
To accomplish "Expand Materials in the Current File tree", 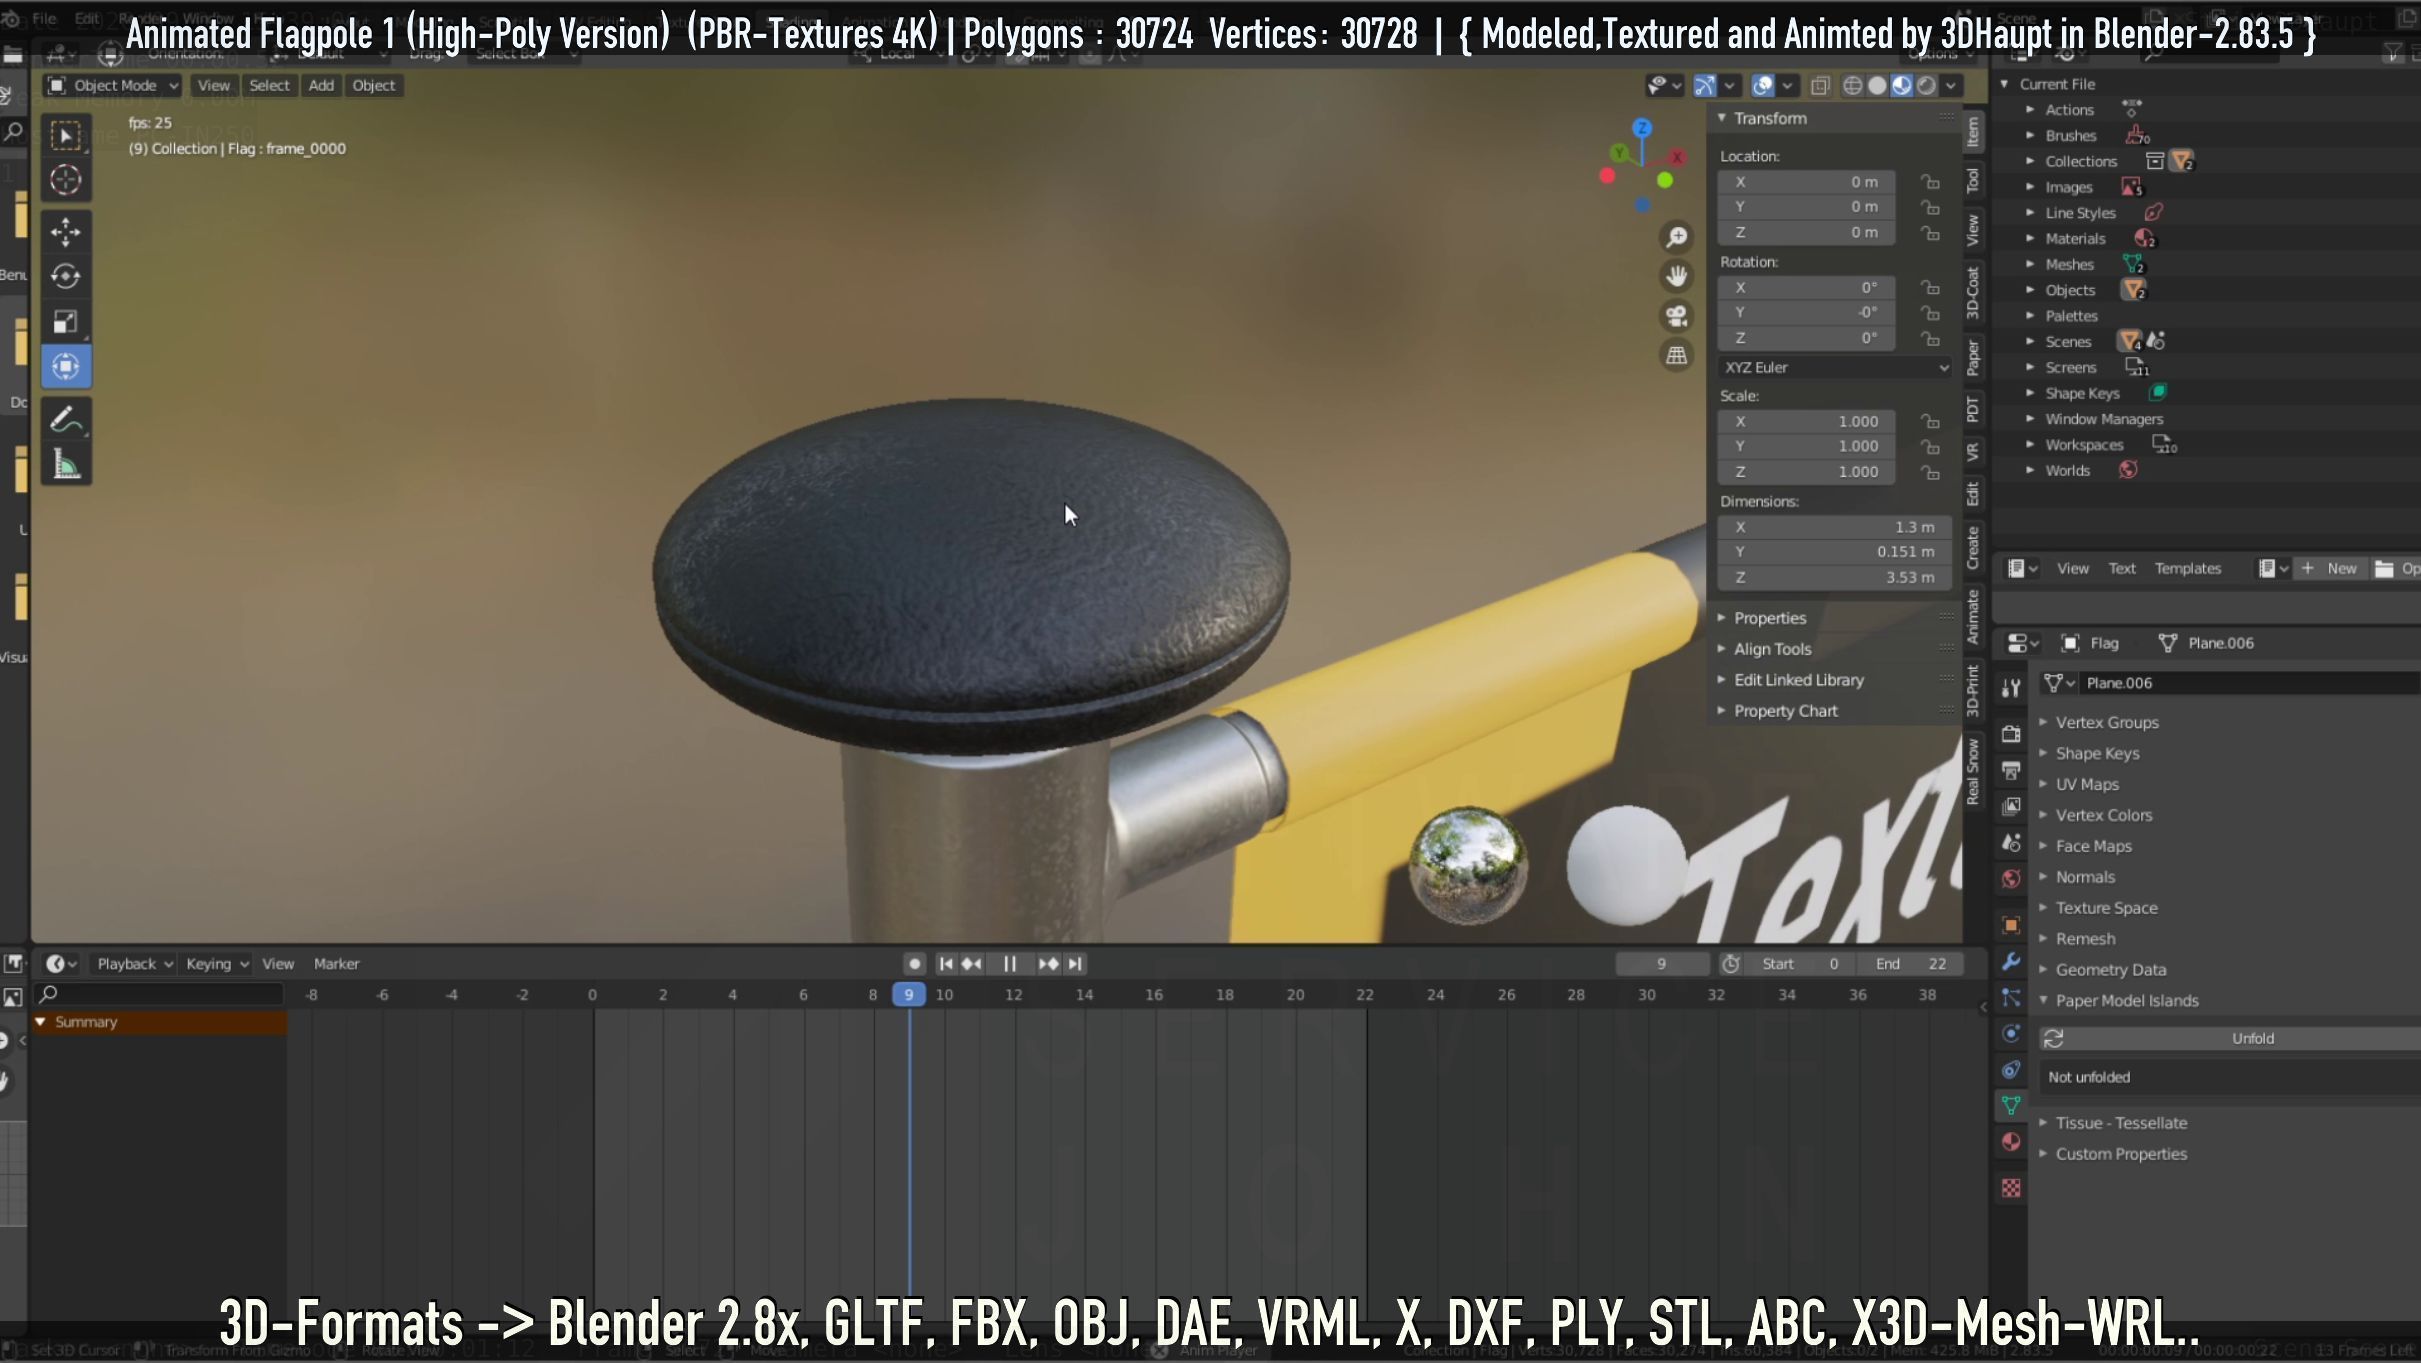I will coord(2030,238).
